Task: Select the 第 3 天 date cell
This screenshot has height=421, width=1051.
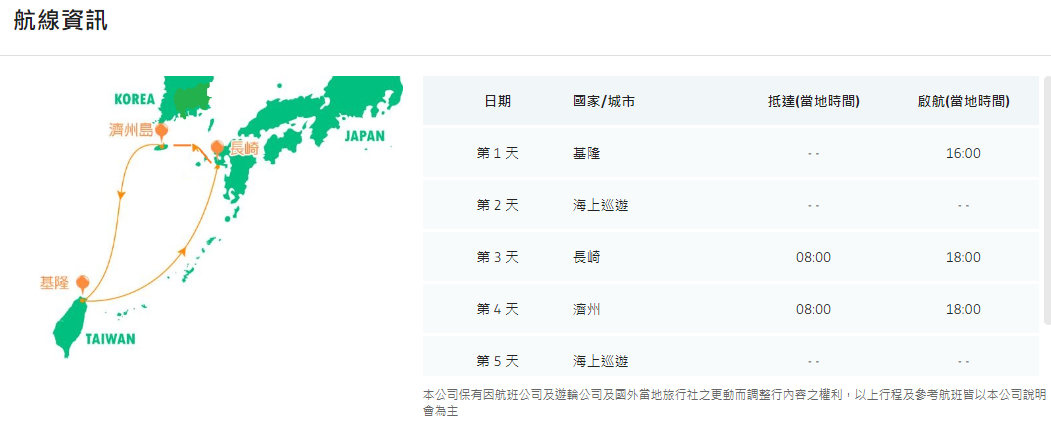Action: tap(497, 257)
